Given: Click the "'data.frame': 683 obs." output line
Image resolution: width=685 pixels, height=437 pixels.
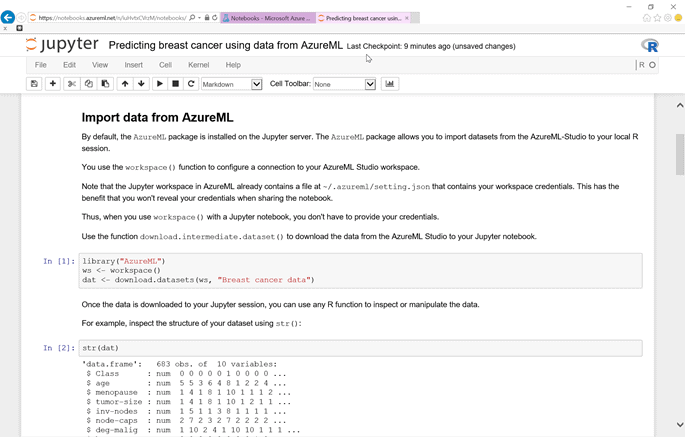Looking at the screenshot, I should click(x=179, y=364).
